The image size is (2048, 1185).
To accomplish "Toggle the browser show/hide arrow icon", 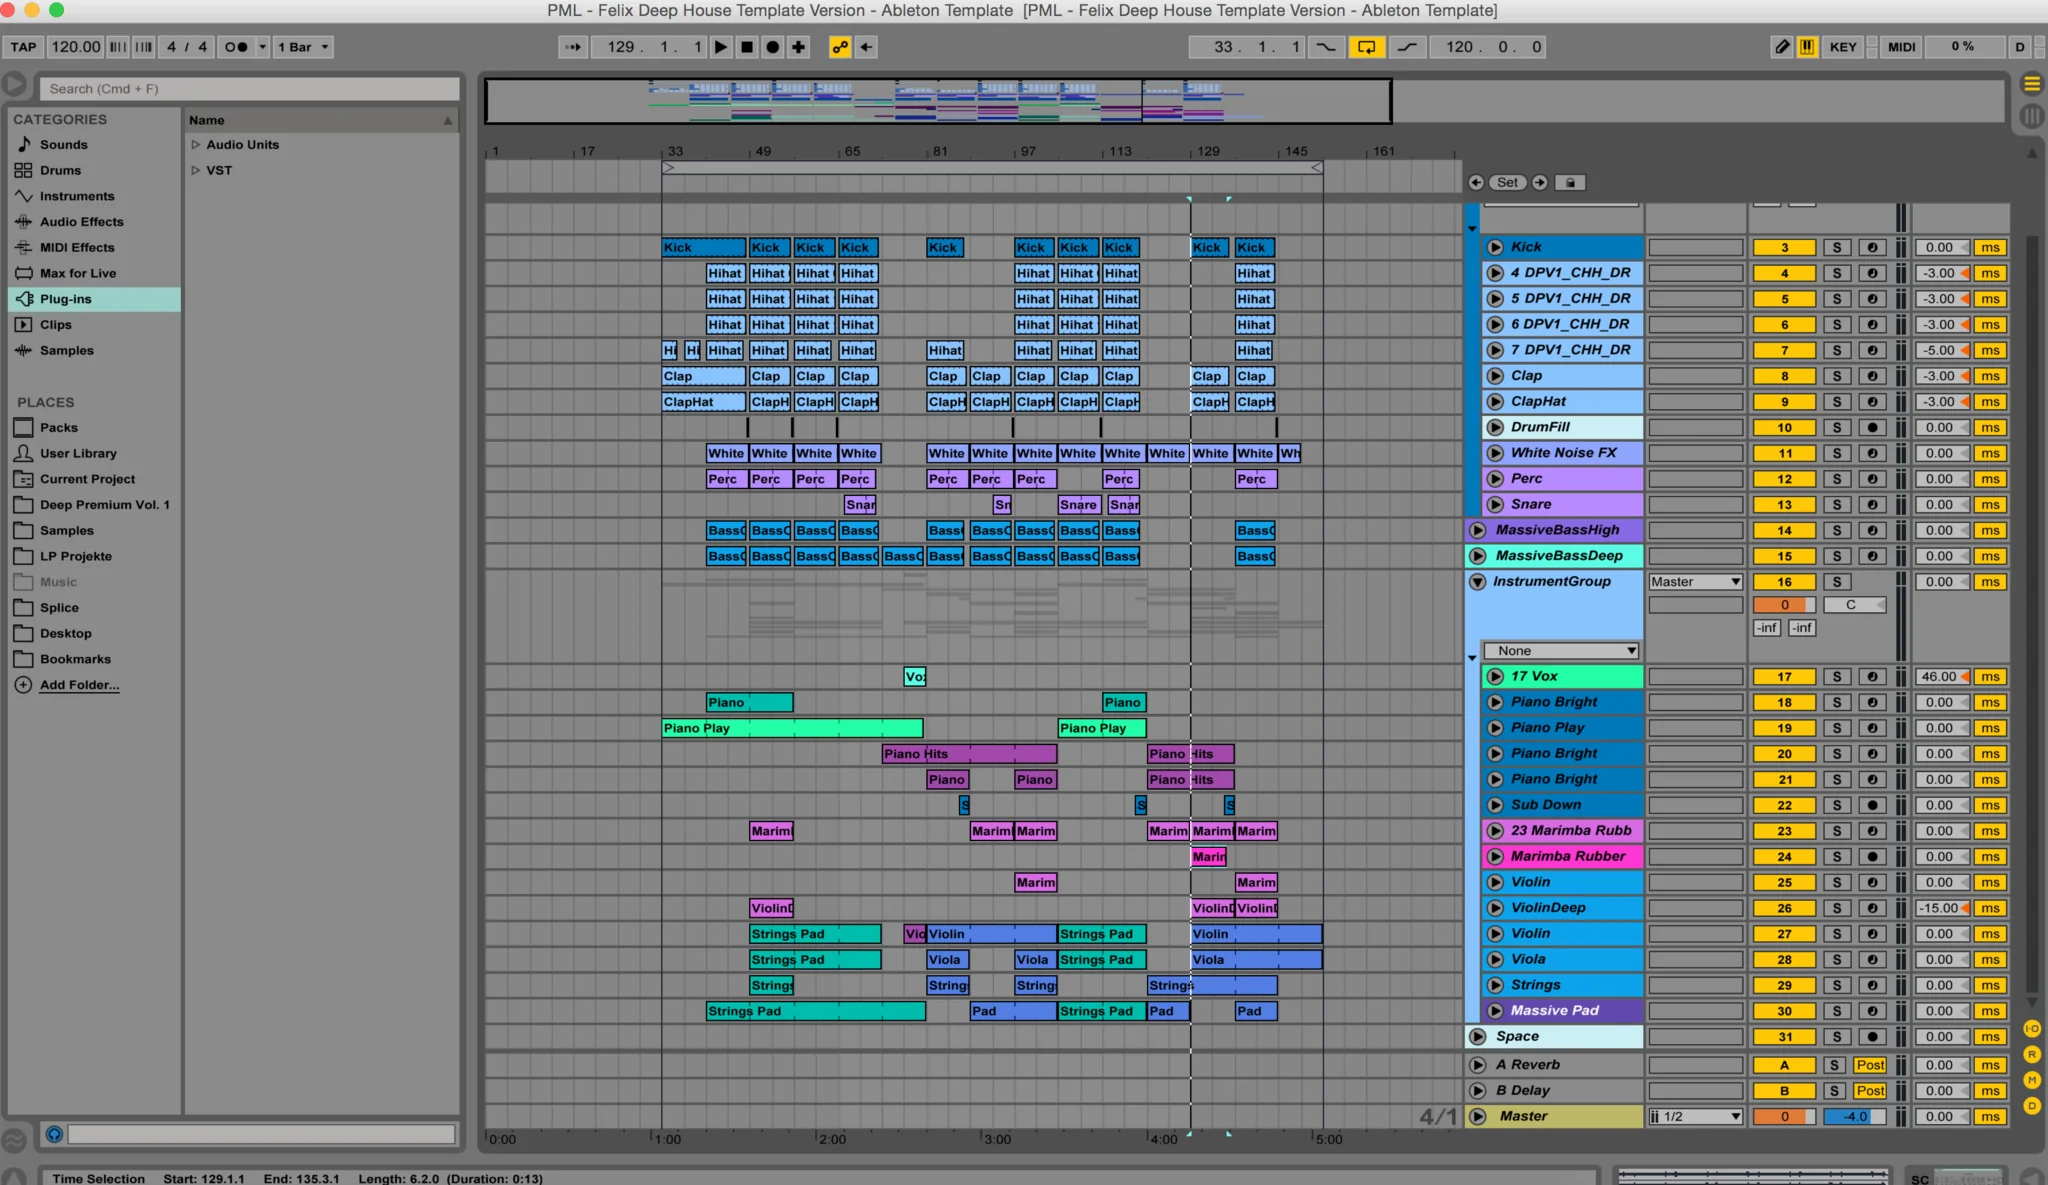I will coord(14,85).
